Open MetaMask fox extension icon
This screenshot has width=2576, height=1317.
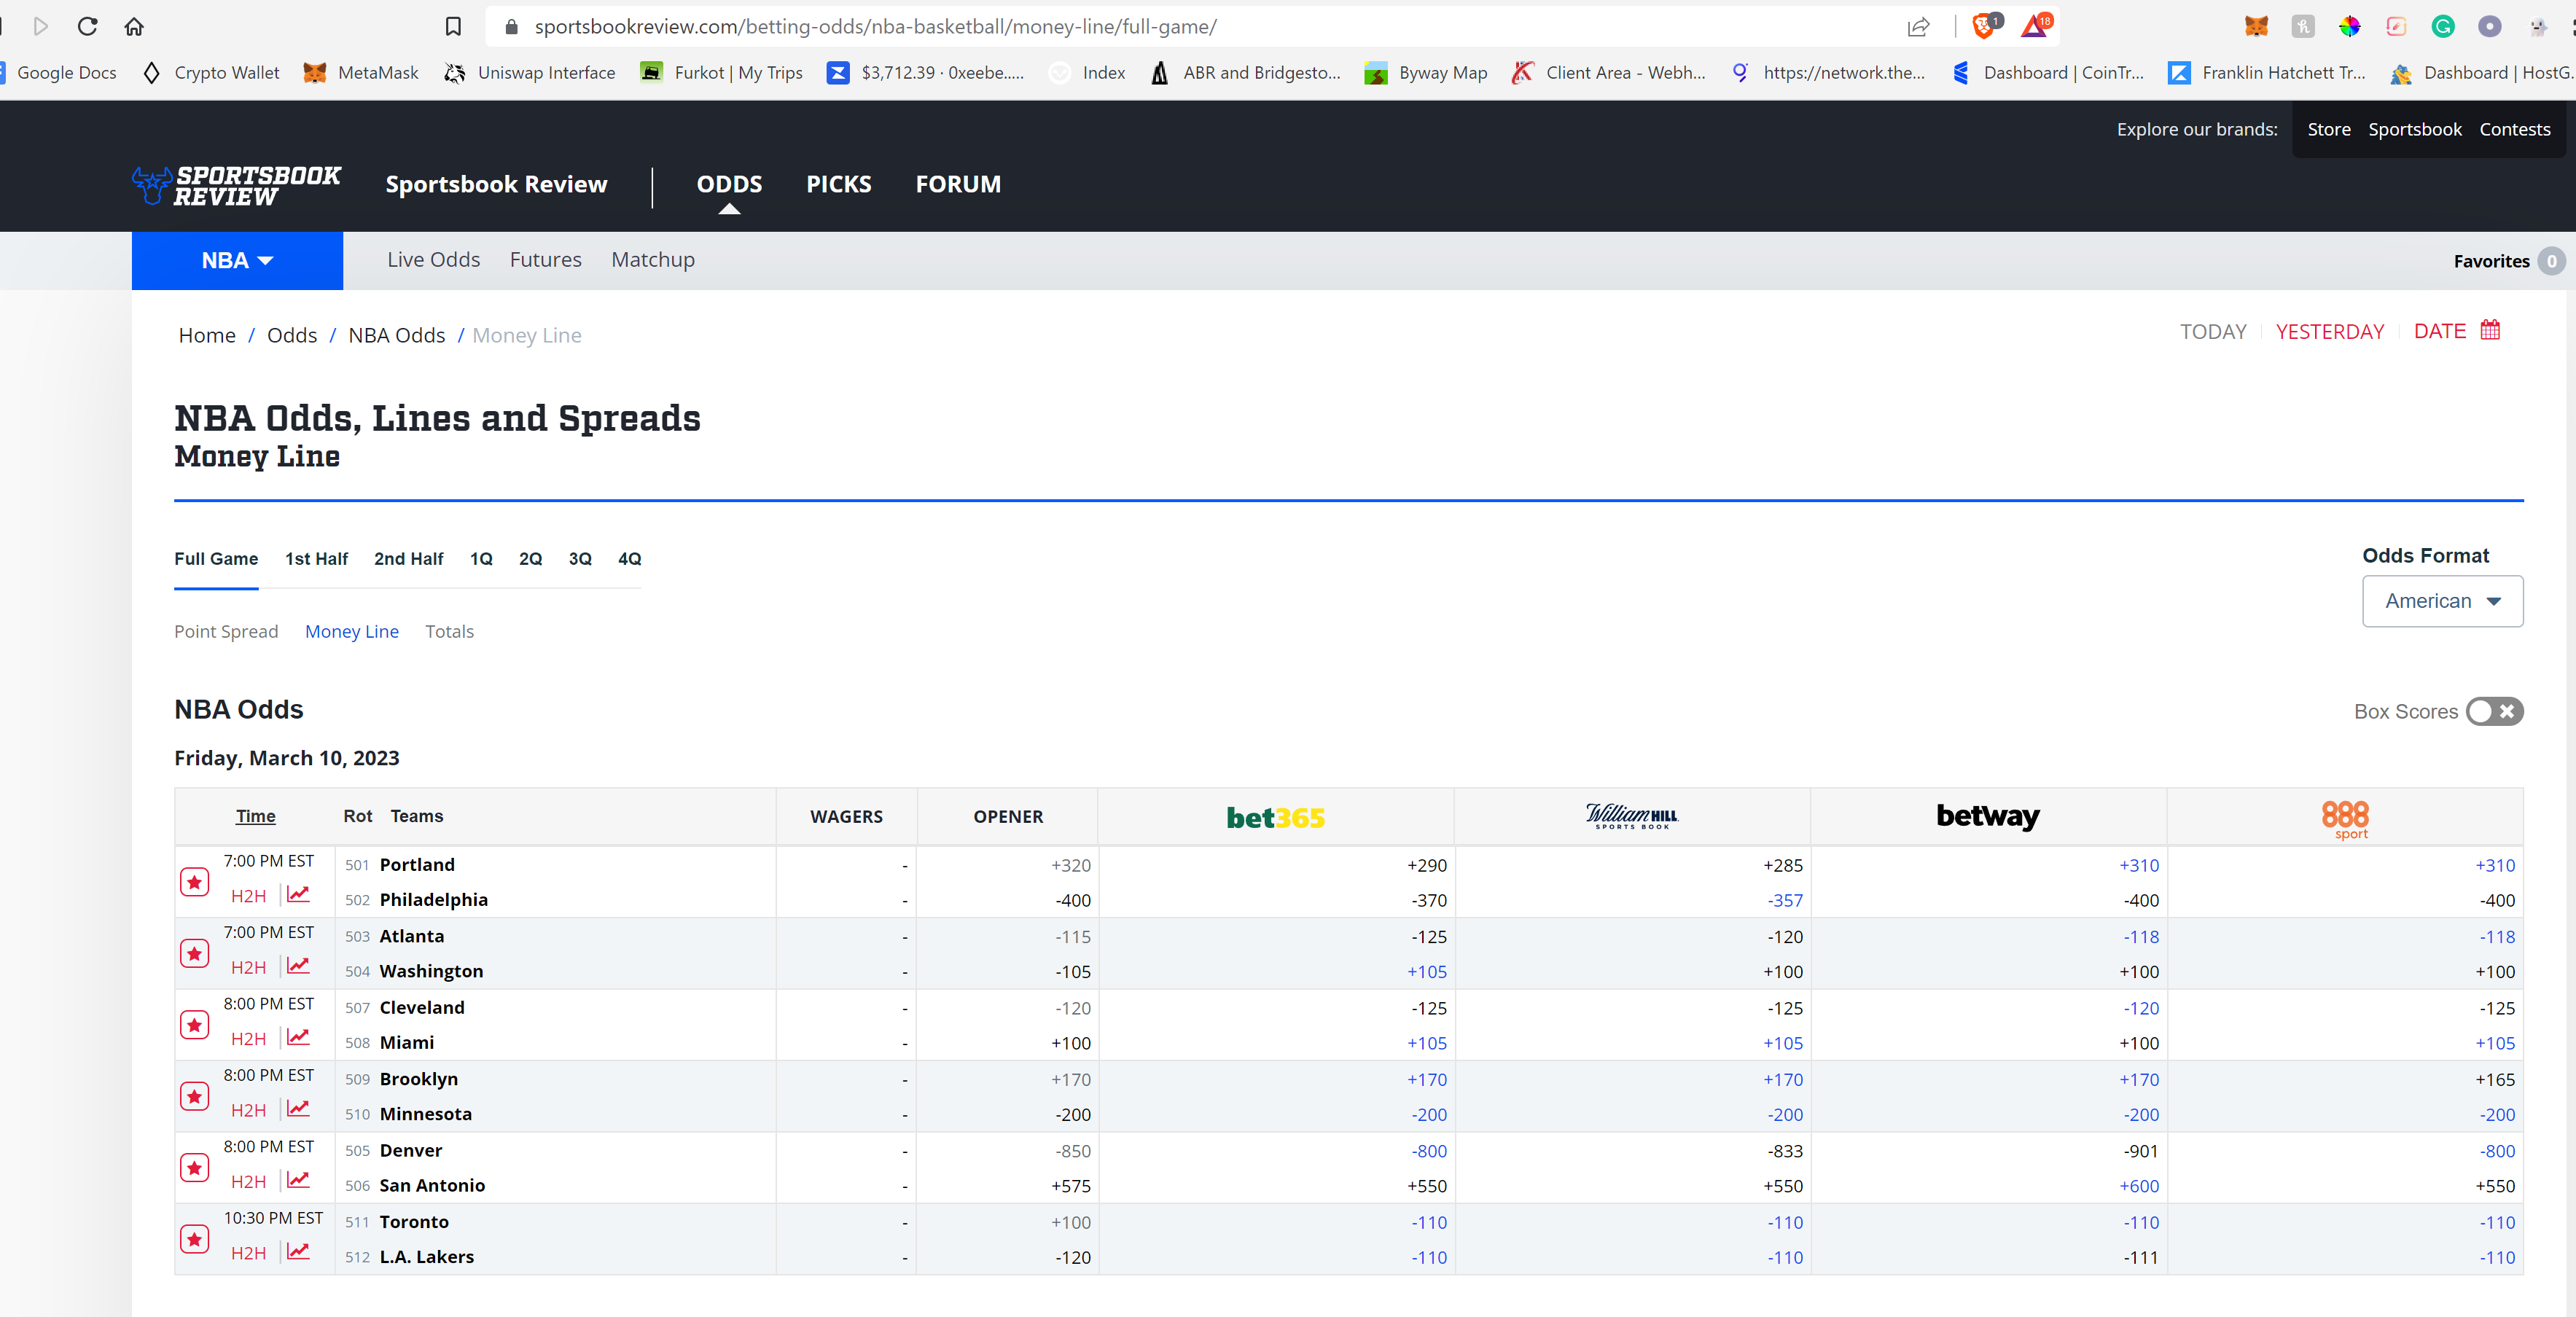[x=2256, y=26]
